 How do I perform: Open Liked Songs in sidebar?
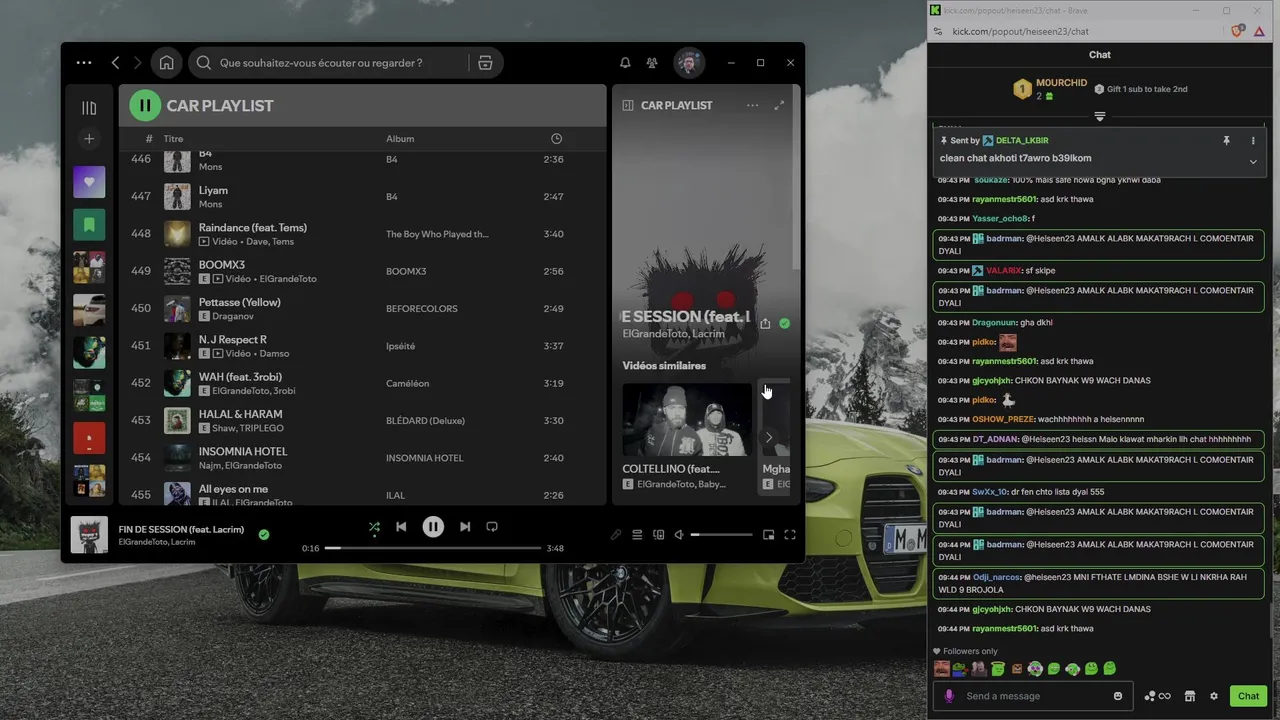(x=89, y=182)
